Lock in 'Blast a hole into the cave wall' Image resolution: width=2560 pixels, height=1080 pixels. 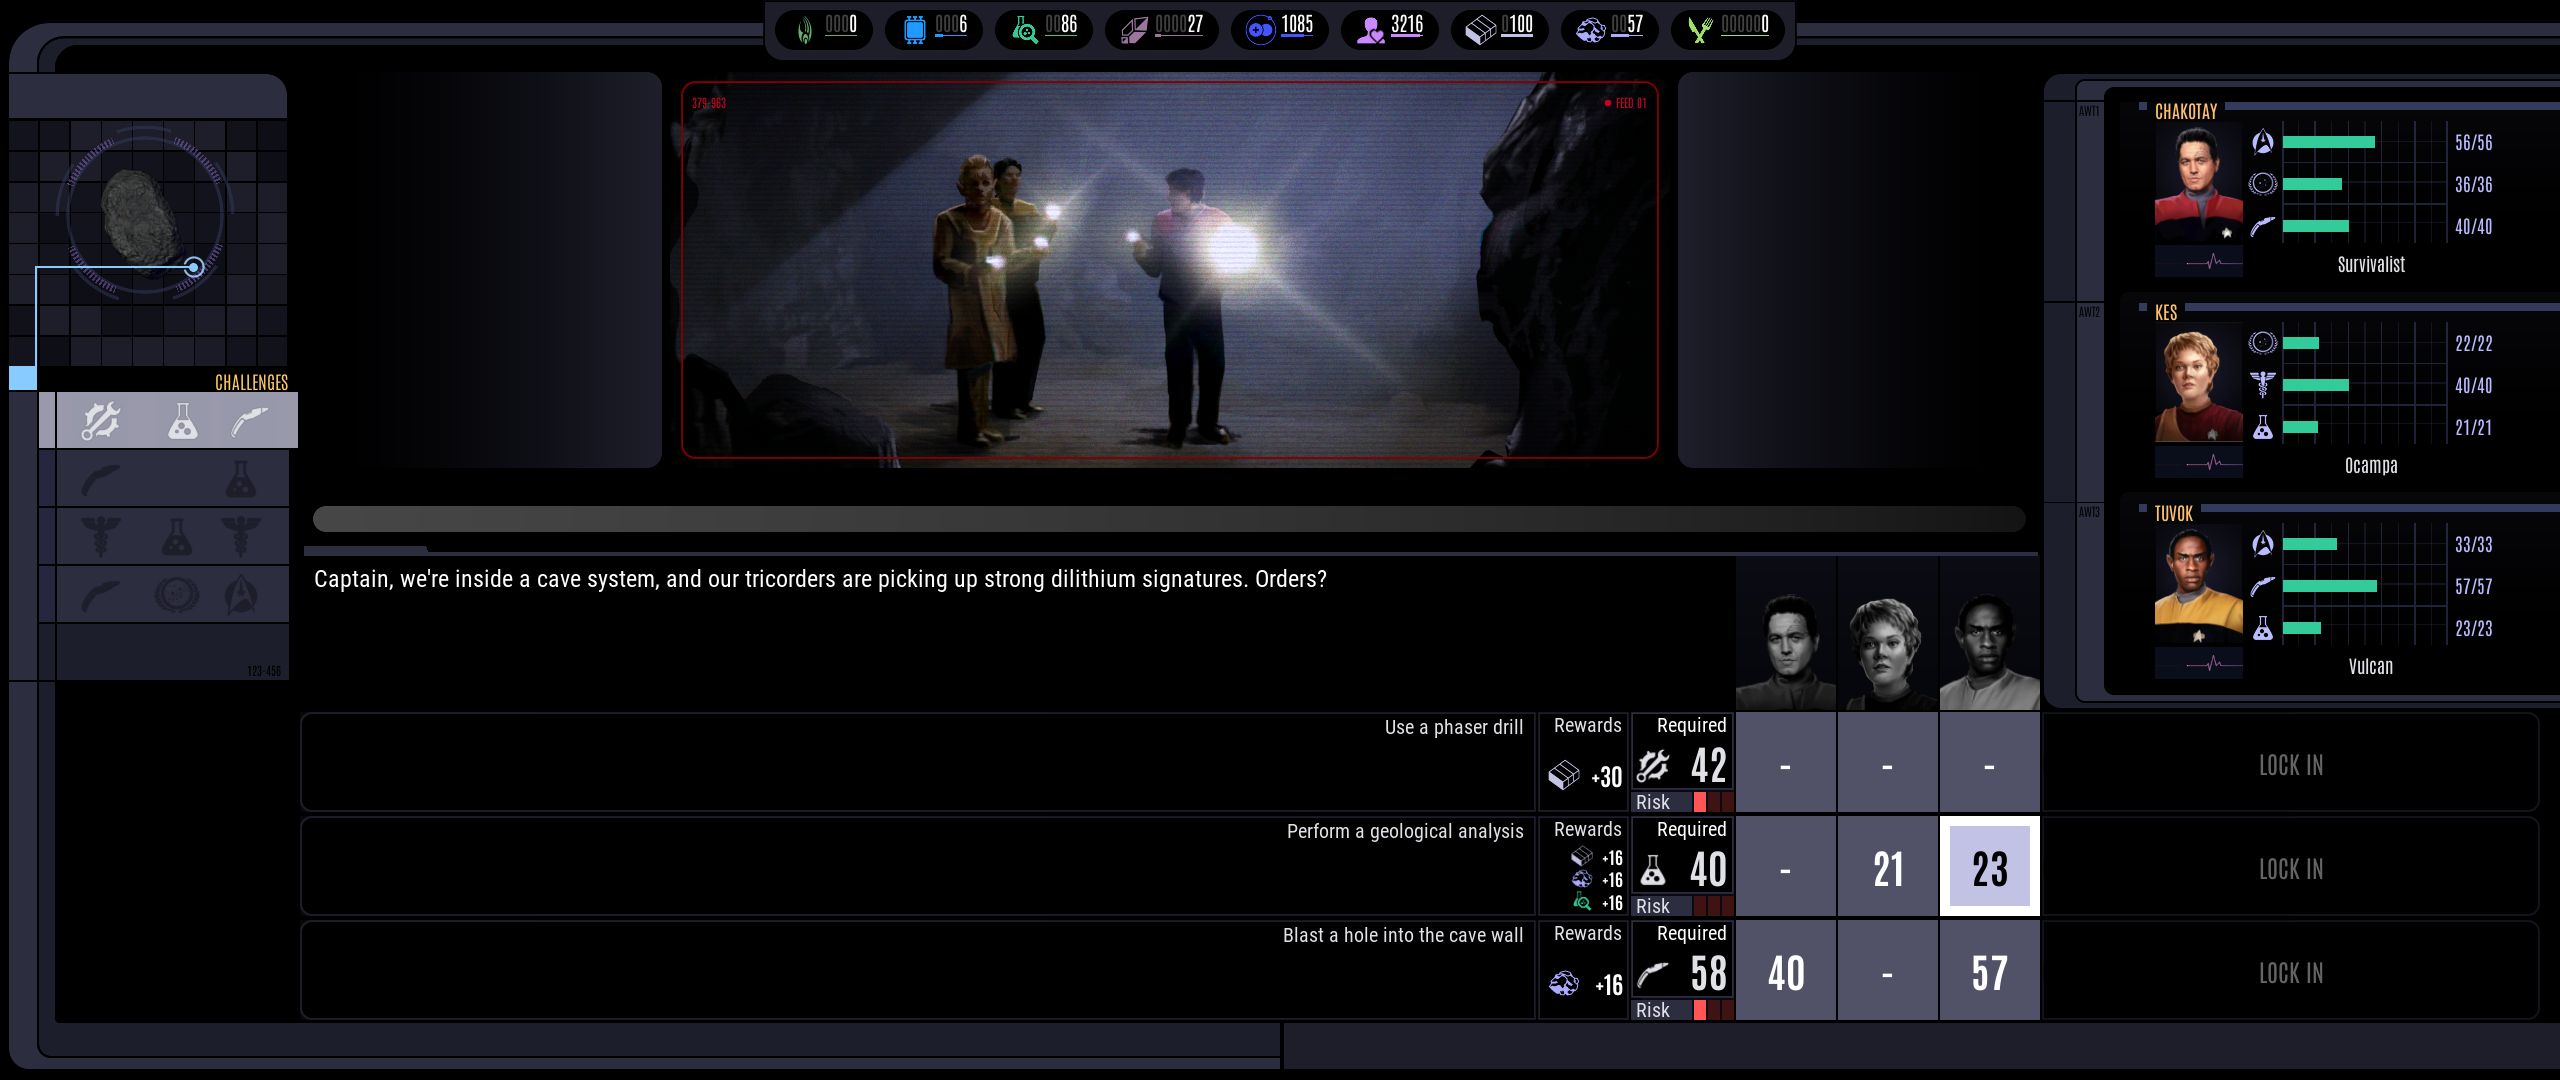click(x=2290, y=972)
